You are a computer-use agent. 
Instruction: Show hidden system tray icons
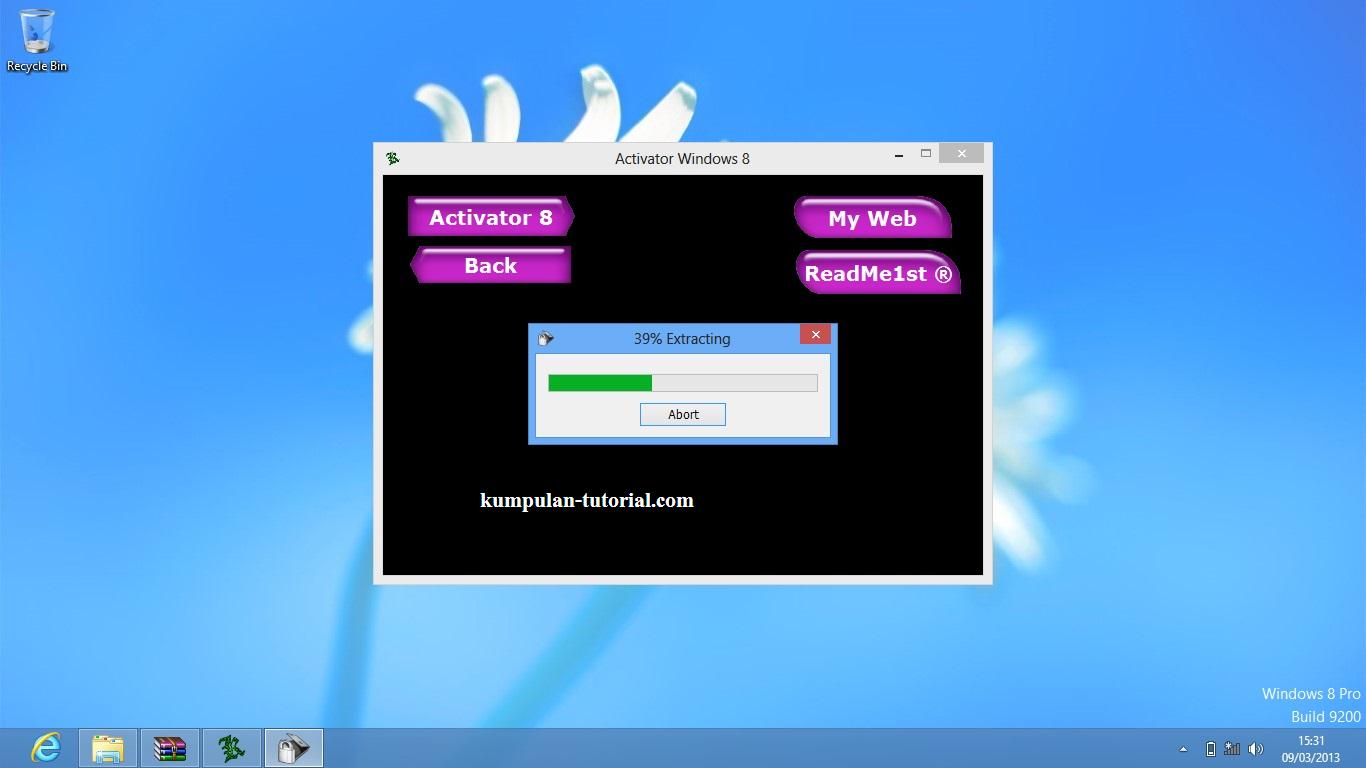1184,749
